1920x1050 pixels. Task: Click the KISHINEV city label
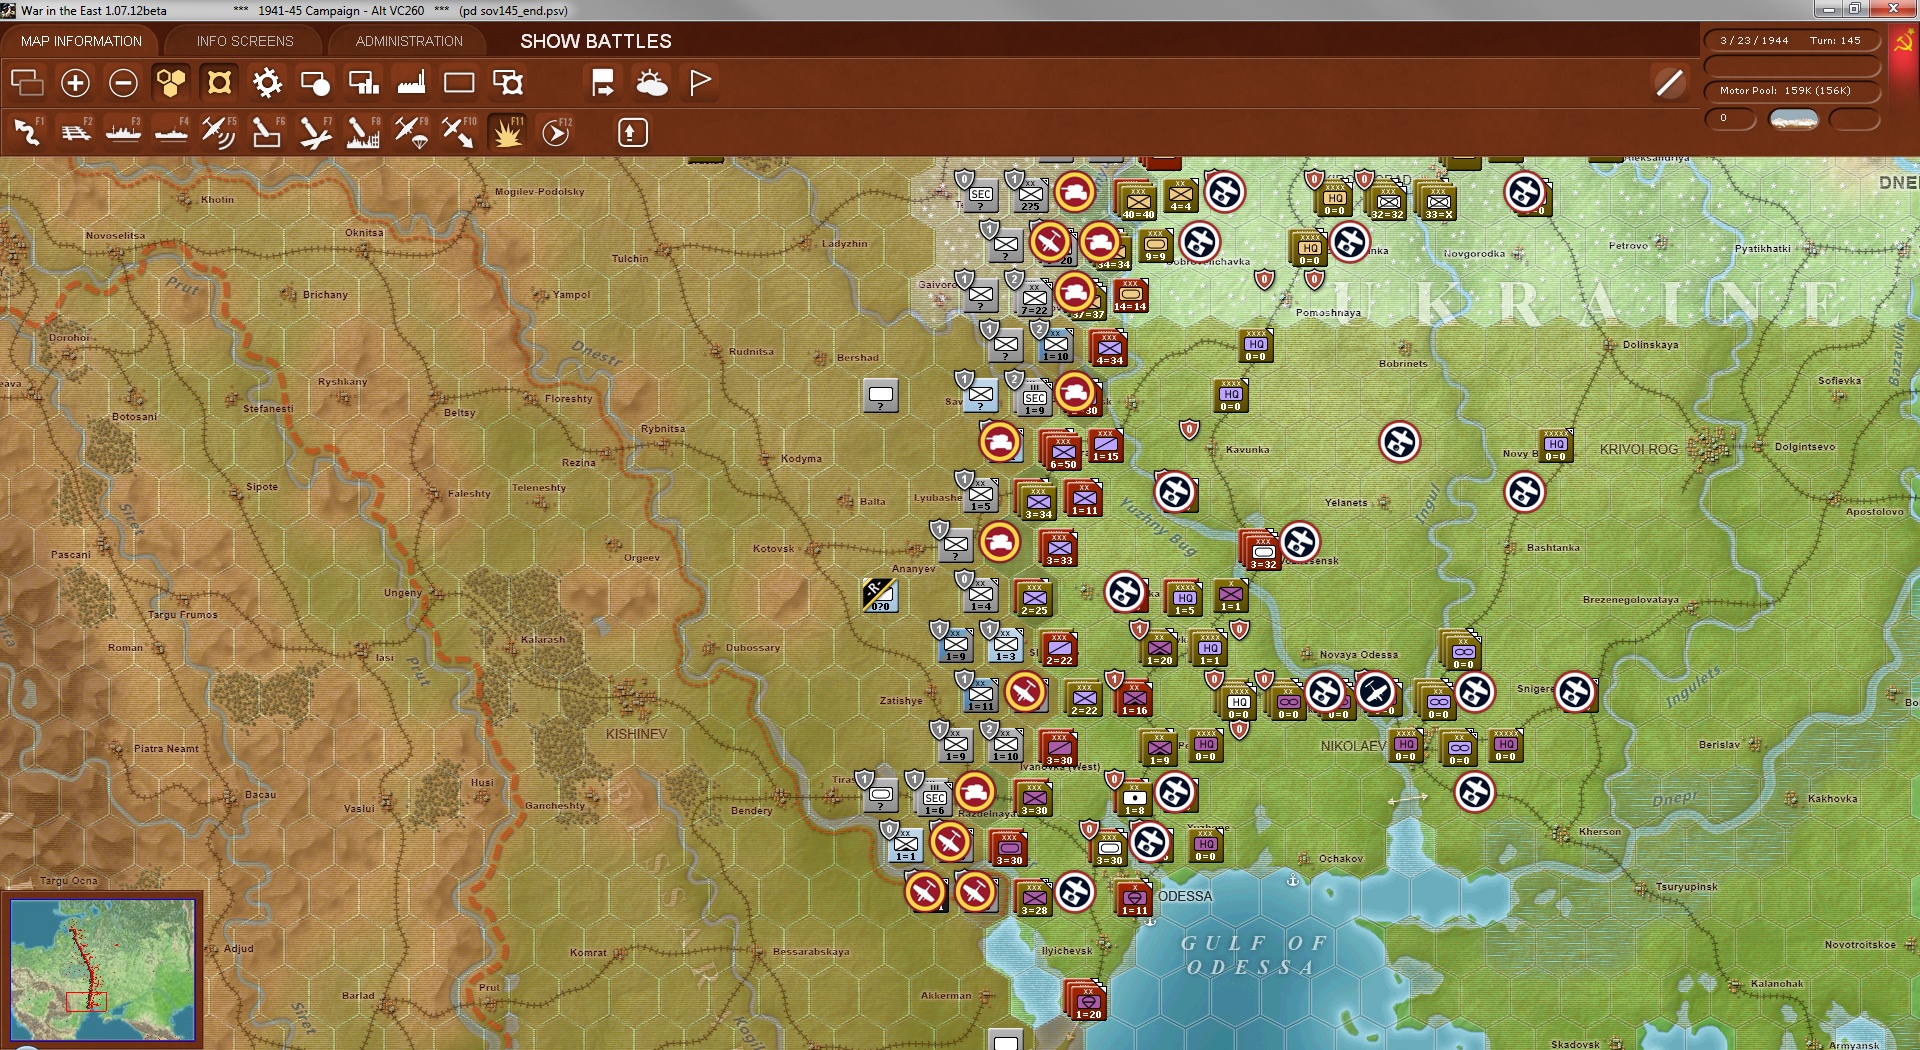tap(636, 734)
